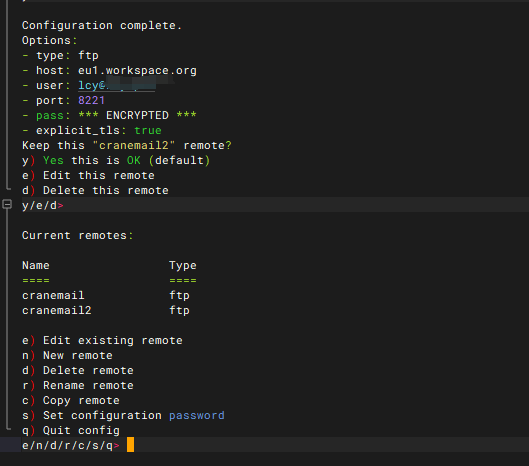The image size is (529, 466).
Task: Click the 'Options:' label
Action: point(50,40)
